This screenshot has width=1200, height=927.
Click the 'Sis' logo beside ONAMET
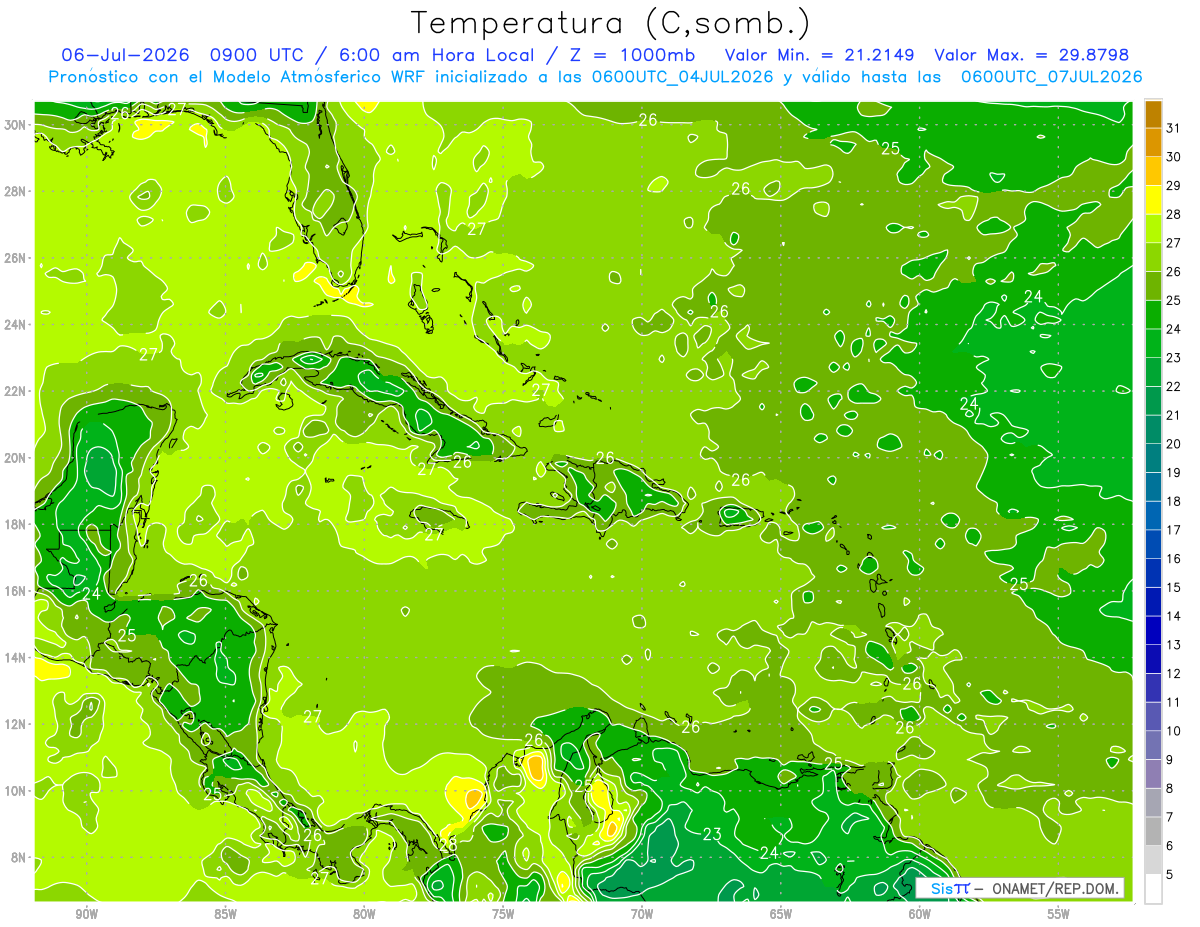point(943,888)
